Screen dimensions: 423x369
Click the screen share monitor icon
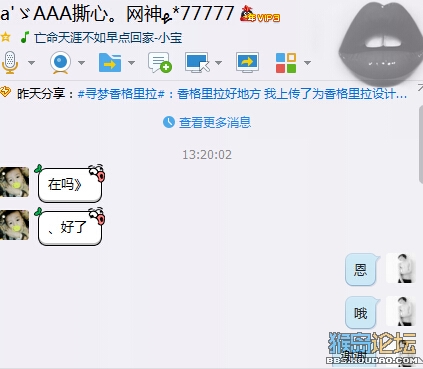tap(247, 62)
